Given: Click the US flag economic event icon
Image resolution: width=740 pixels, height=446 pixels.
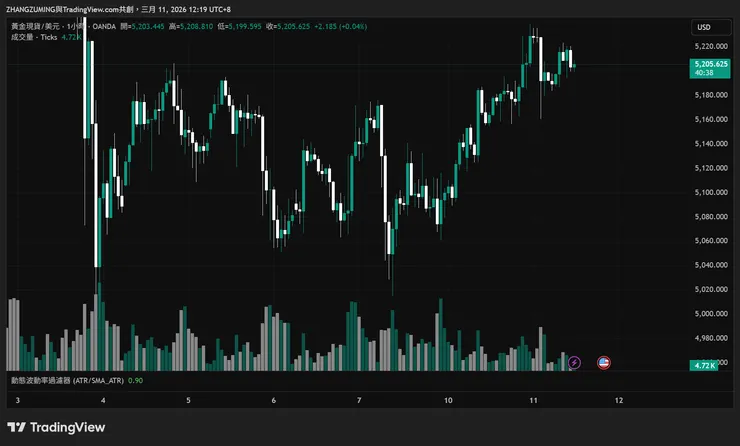Looking at the screenshot, I should coord(604,362).
